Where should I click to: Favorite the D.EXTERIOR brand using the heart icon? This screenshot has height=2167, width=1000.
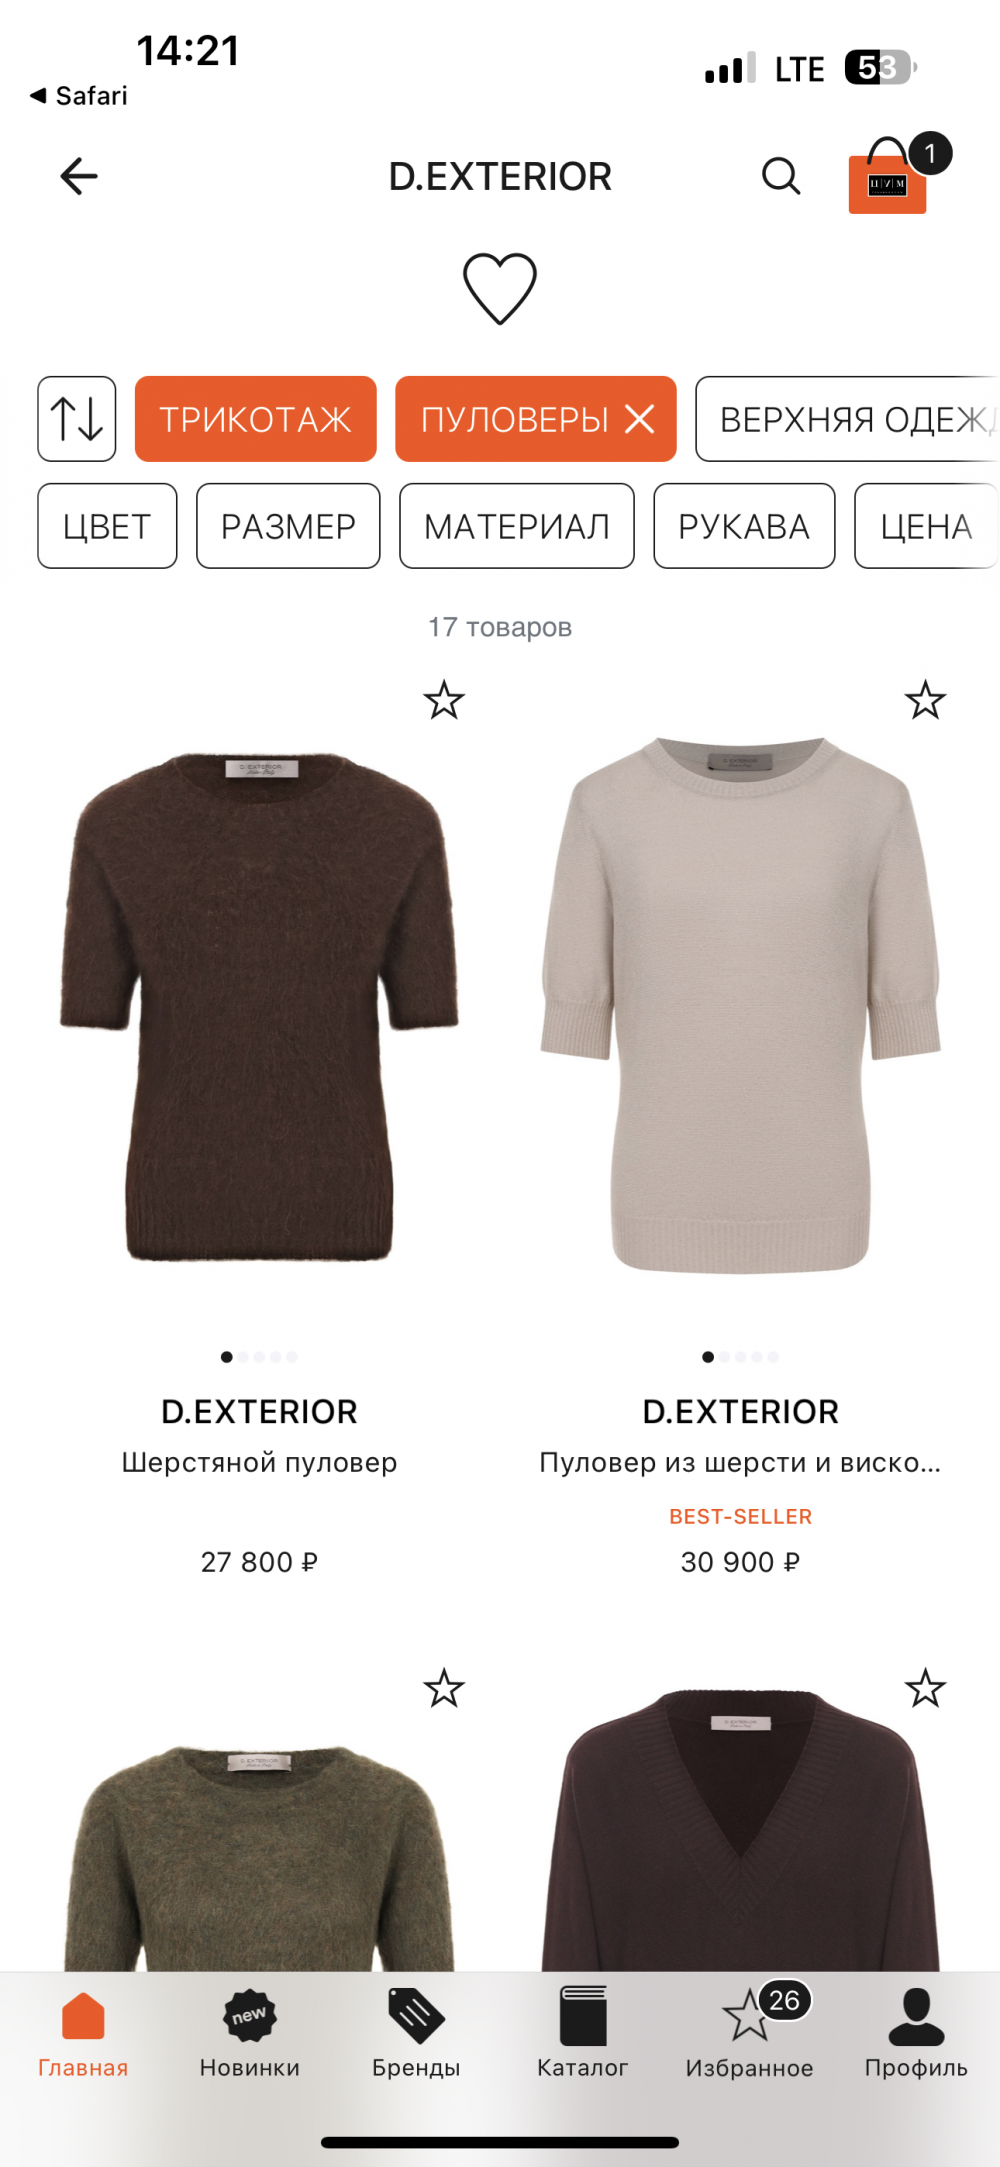pyautogui.click(x=500, y=288)
